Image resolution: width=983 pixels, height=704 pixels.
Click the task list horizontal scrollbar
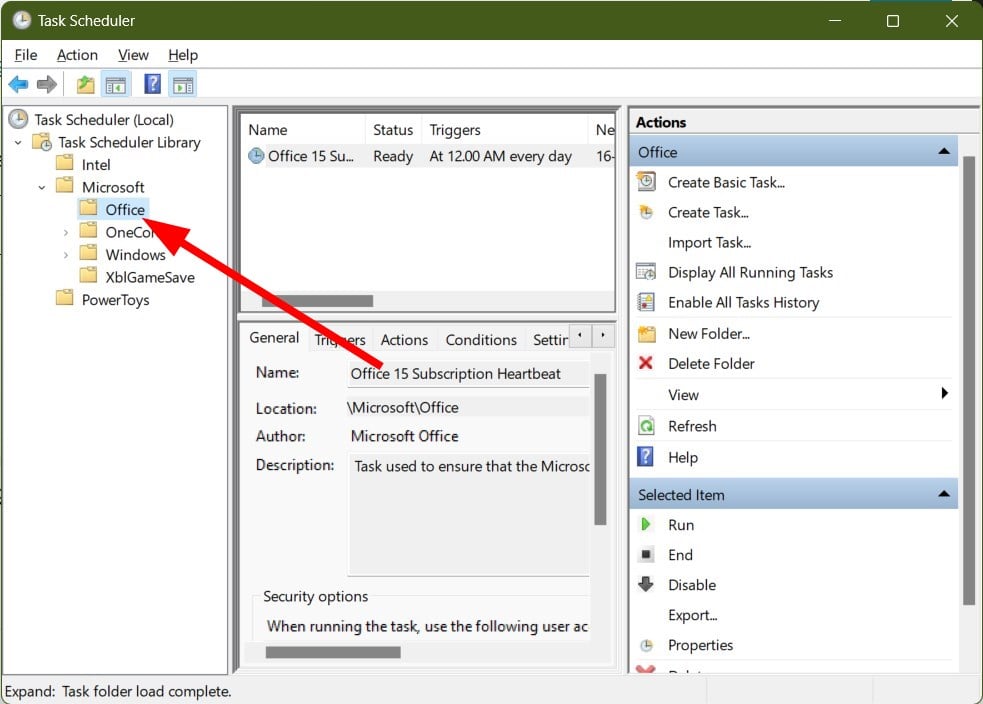[x=317, y=301]
